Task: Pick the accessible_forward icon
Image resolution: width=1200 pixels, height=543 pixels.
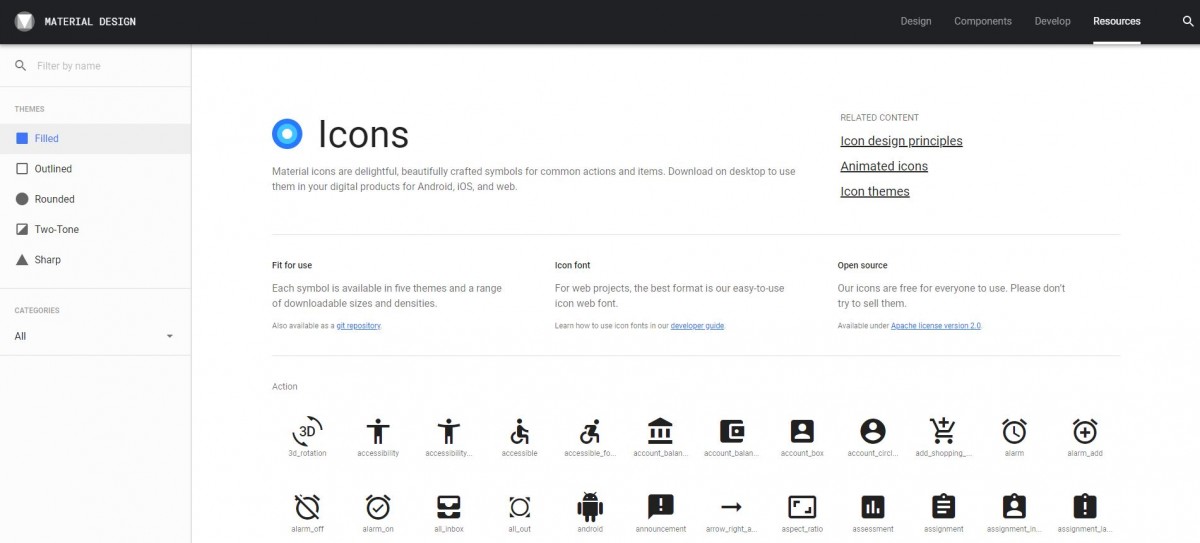Action: point(590,431)
